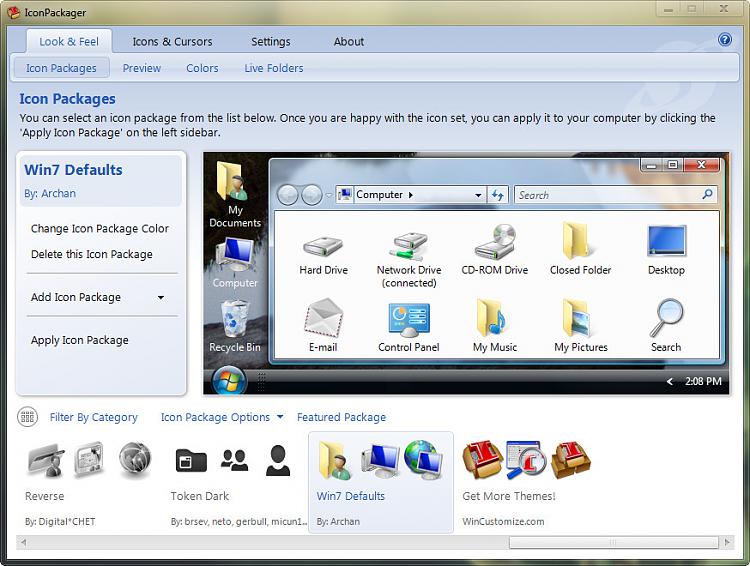
Task: Click the Win7 Defaults heading in sidebar
Action: (x=73, y=170)
